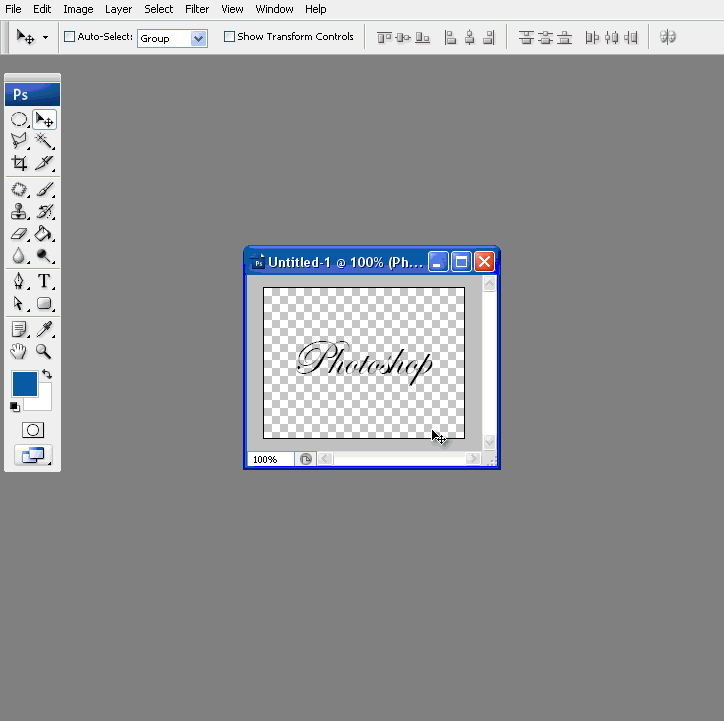
Task: Check Show Transform Controls
Action: coord(229,37)
